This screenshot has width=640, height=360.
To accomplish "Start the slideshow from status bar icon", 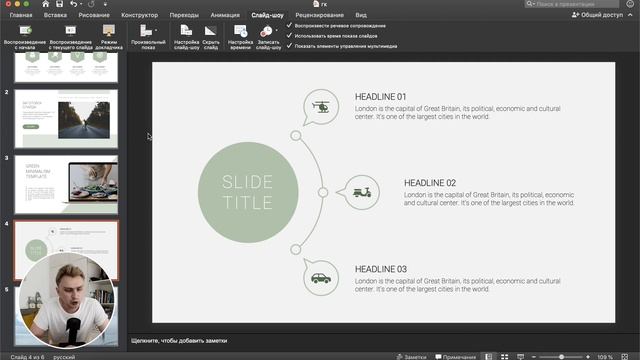I will (x=520, y=356).
